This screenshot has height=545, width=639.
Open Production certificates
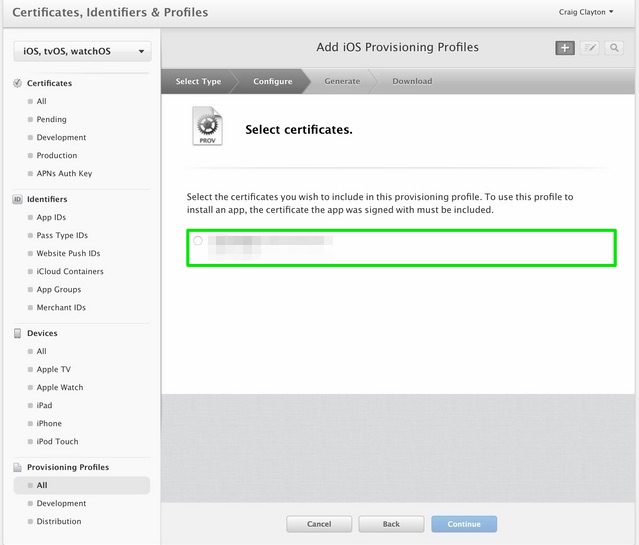(x=57, y=155)
